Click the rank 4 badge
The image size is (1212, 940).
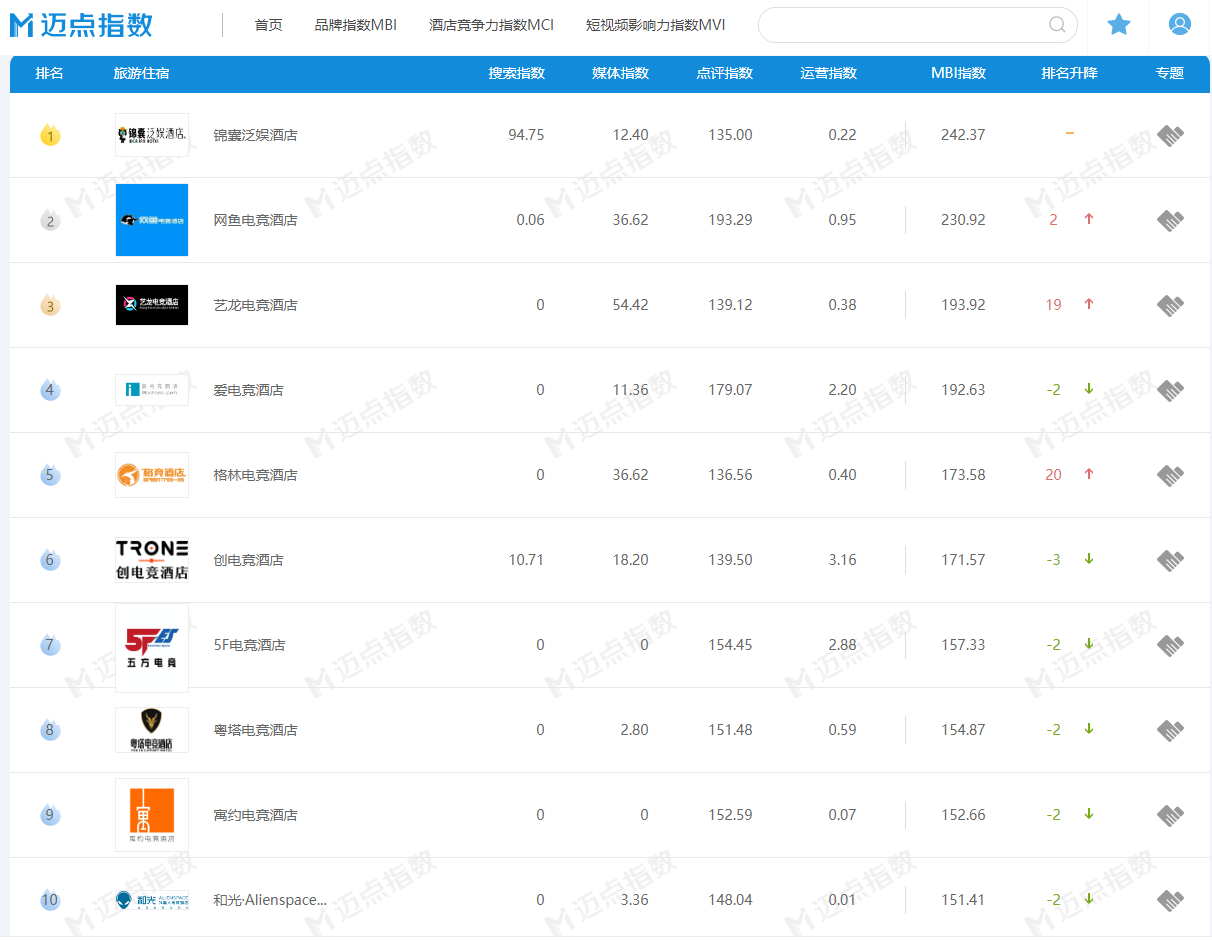(50, 390)
